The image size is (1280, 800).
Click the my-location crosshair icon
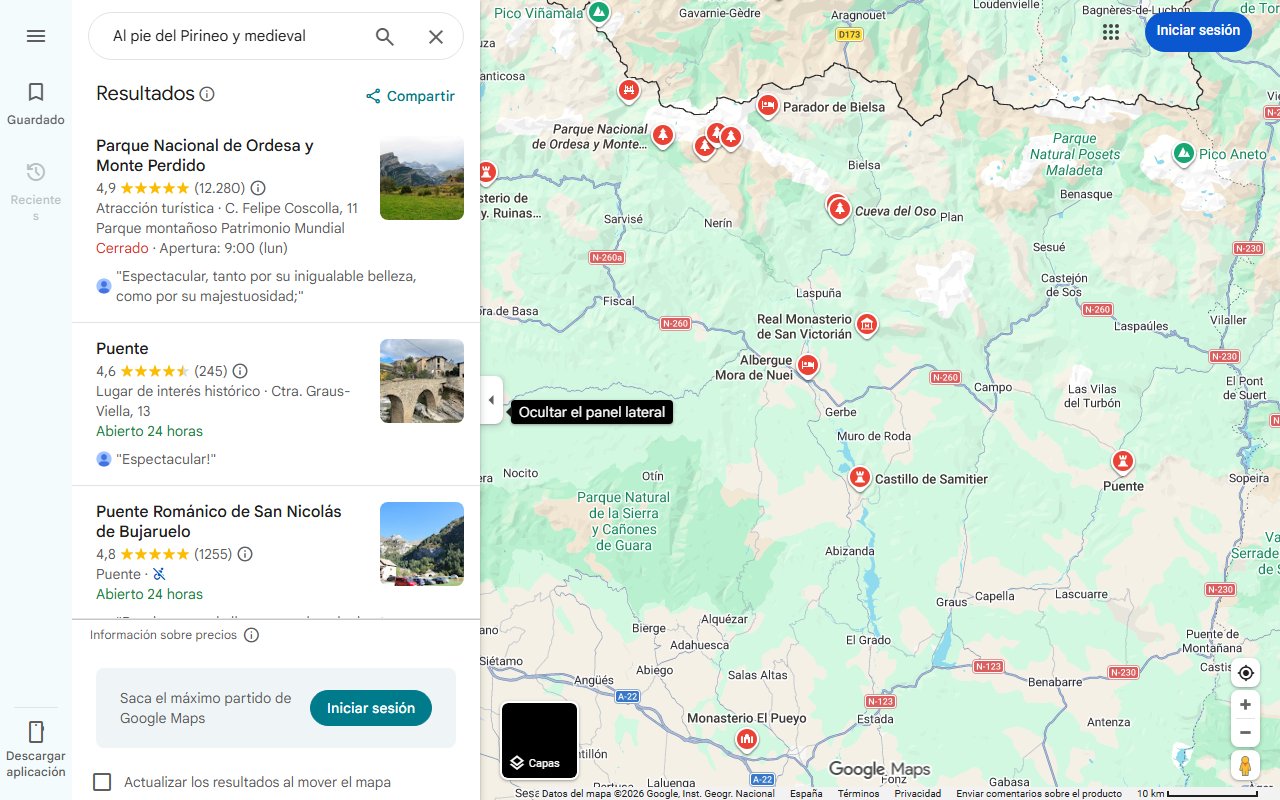tap(1245, 673)
